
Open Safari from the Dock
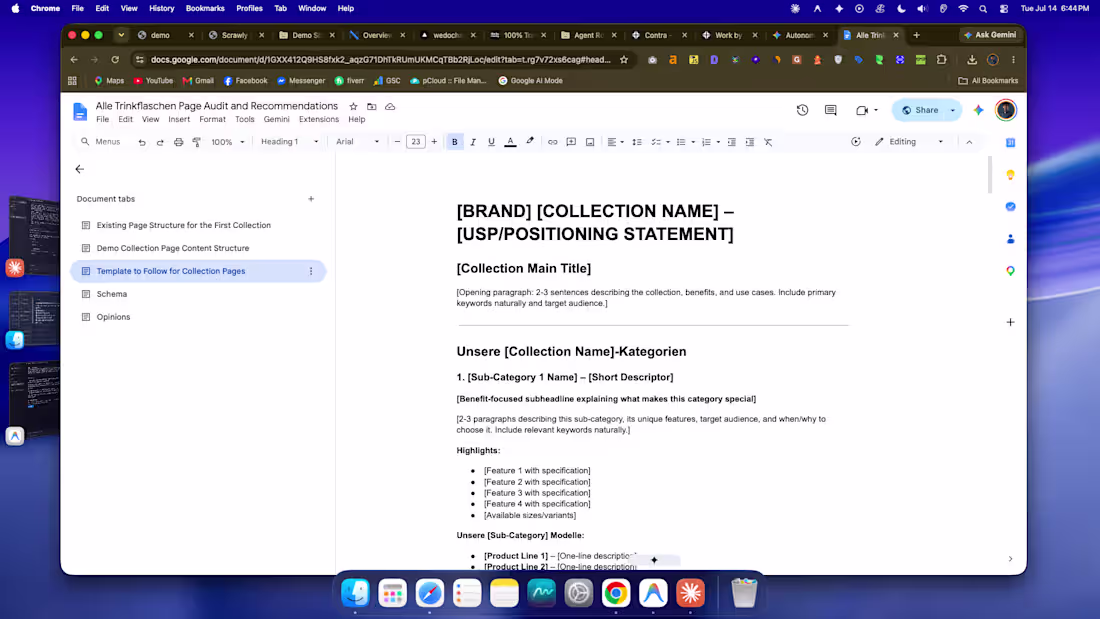429,593
